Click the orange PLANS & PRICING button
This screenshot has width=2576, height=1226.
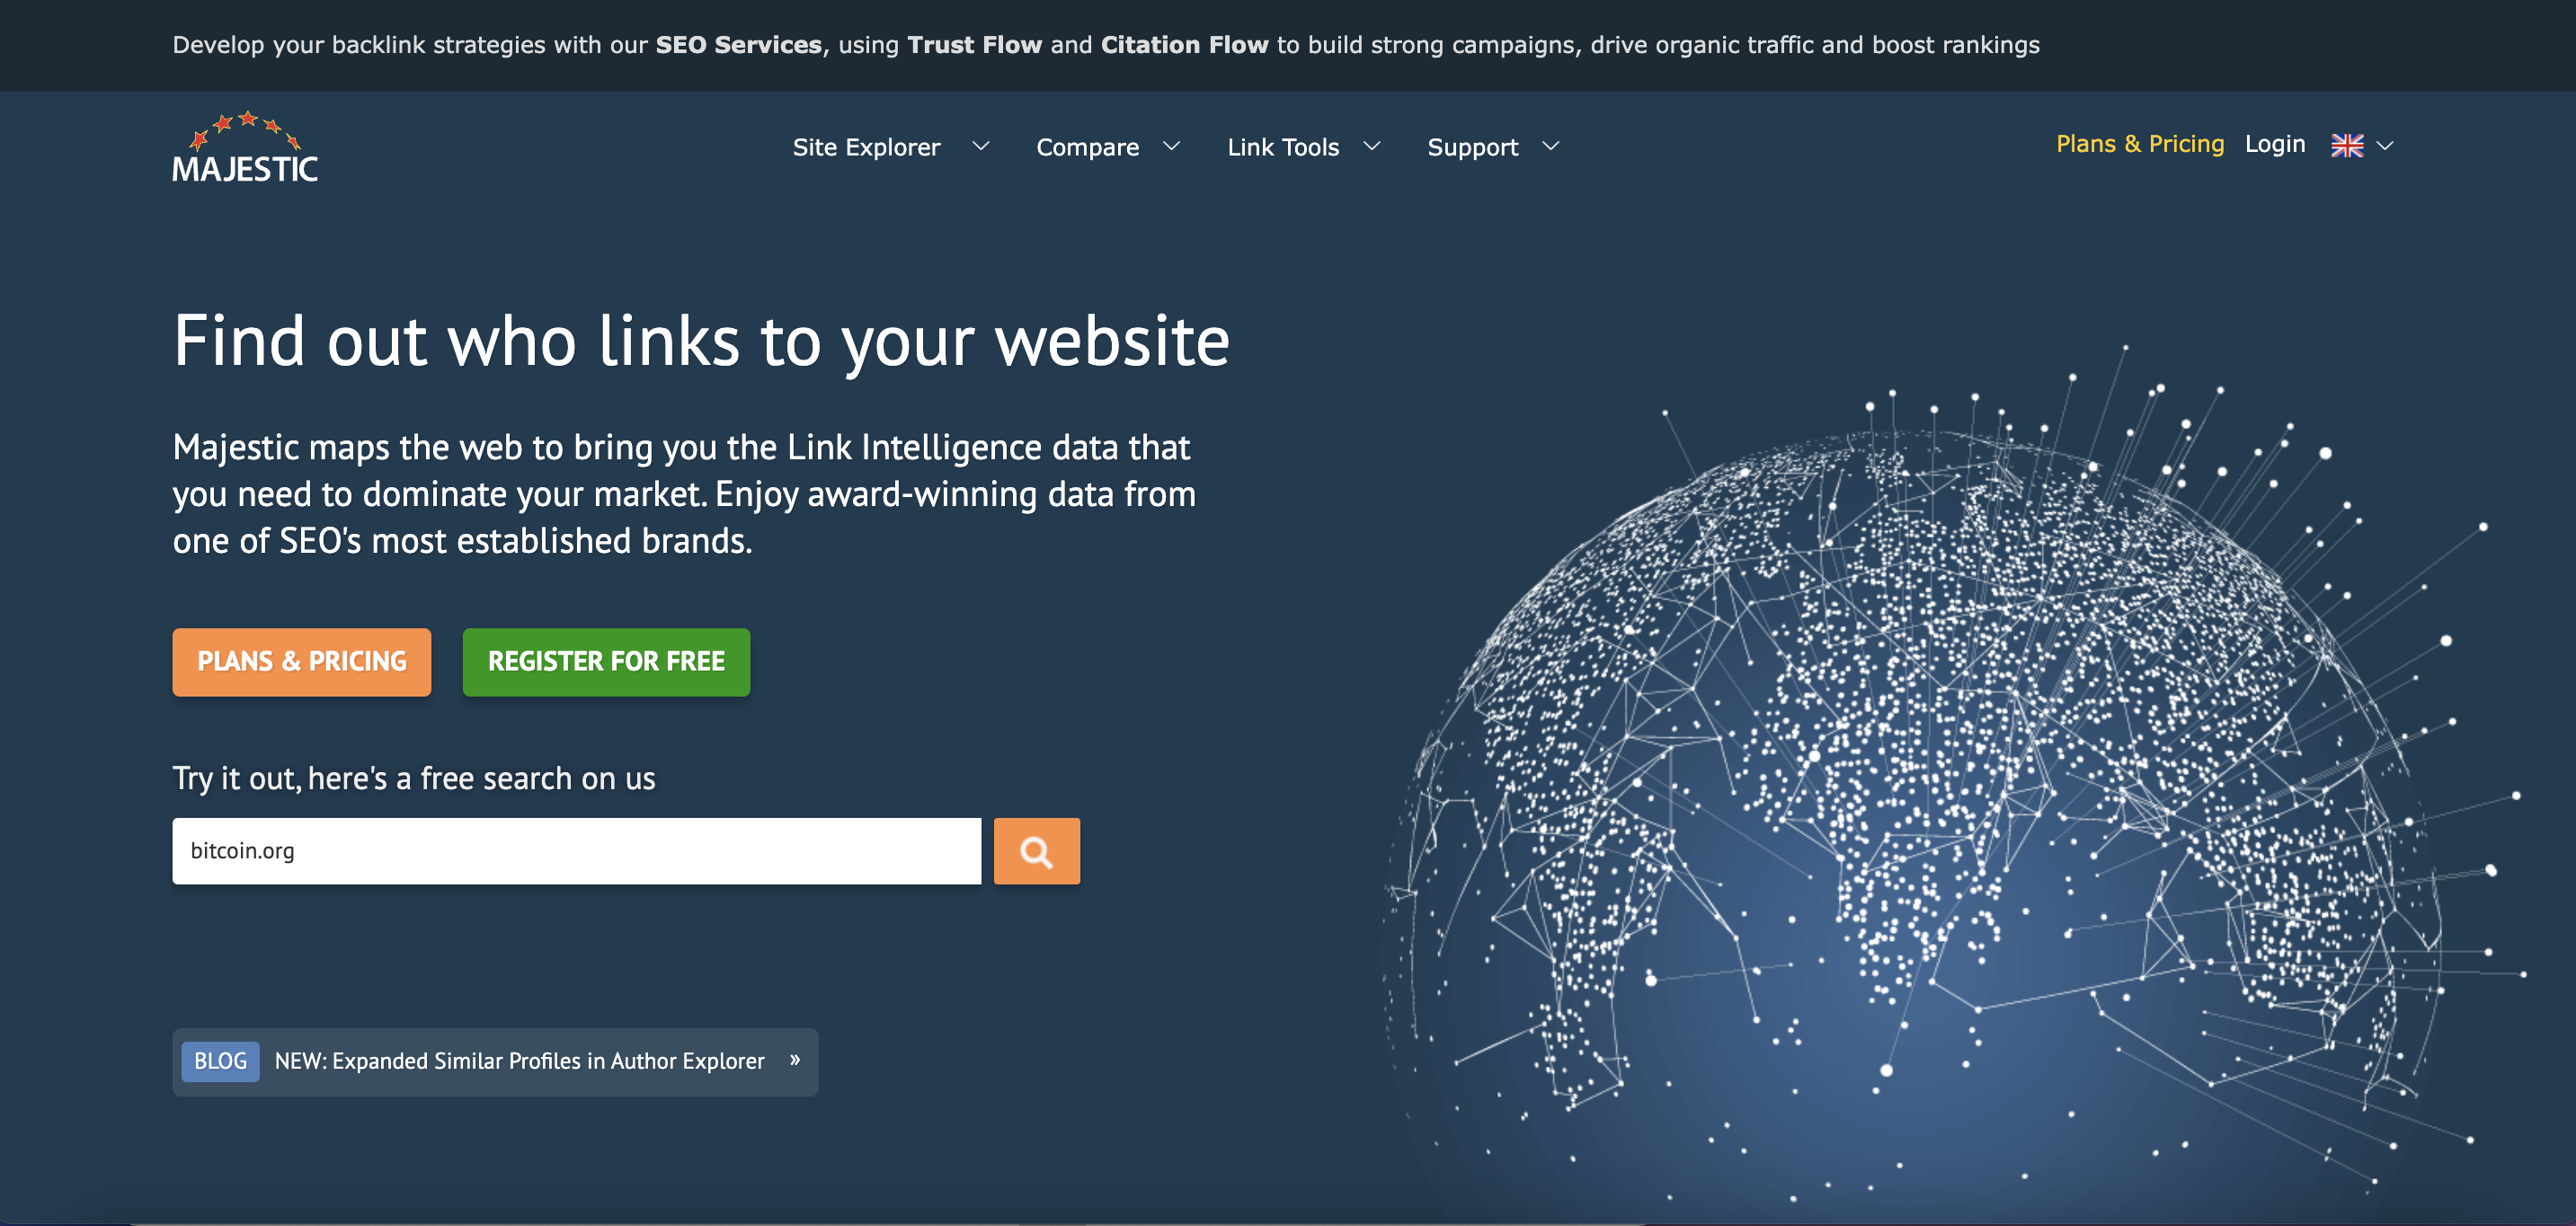point(302,662)
